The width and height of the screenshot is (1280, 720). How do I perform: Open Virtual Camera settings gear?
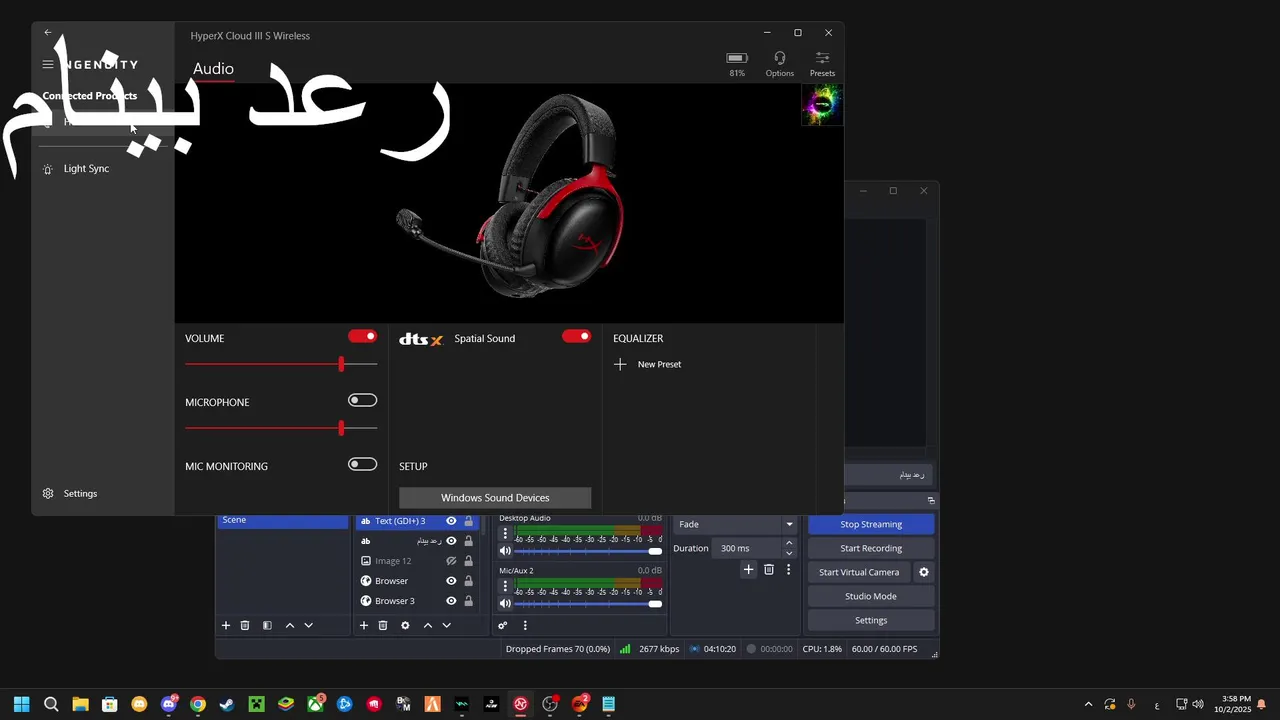pos(924,572)
